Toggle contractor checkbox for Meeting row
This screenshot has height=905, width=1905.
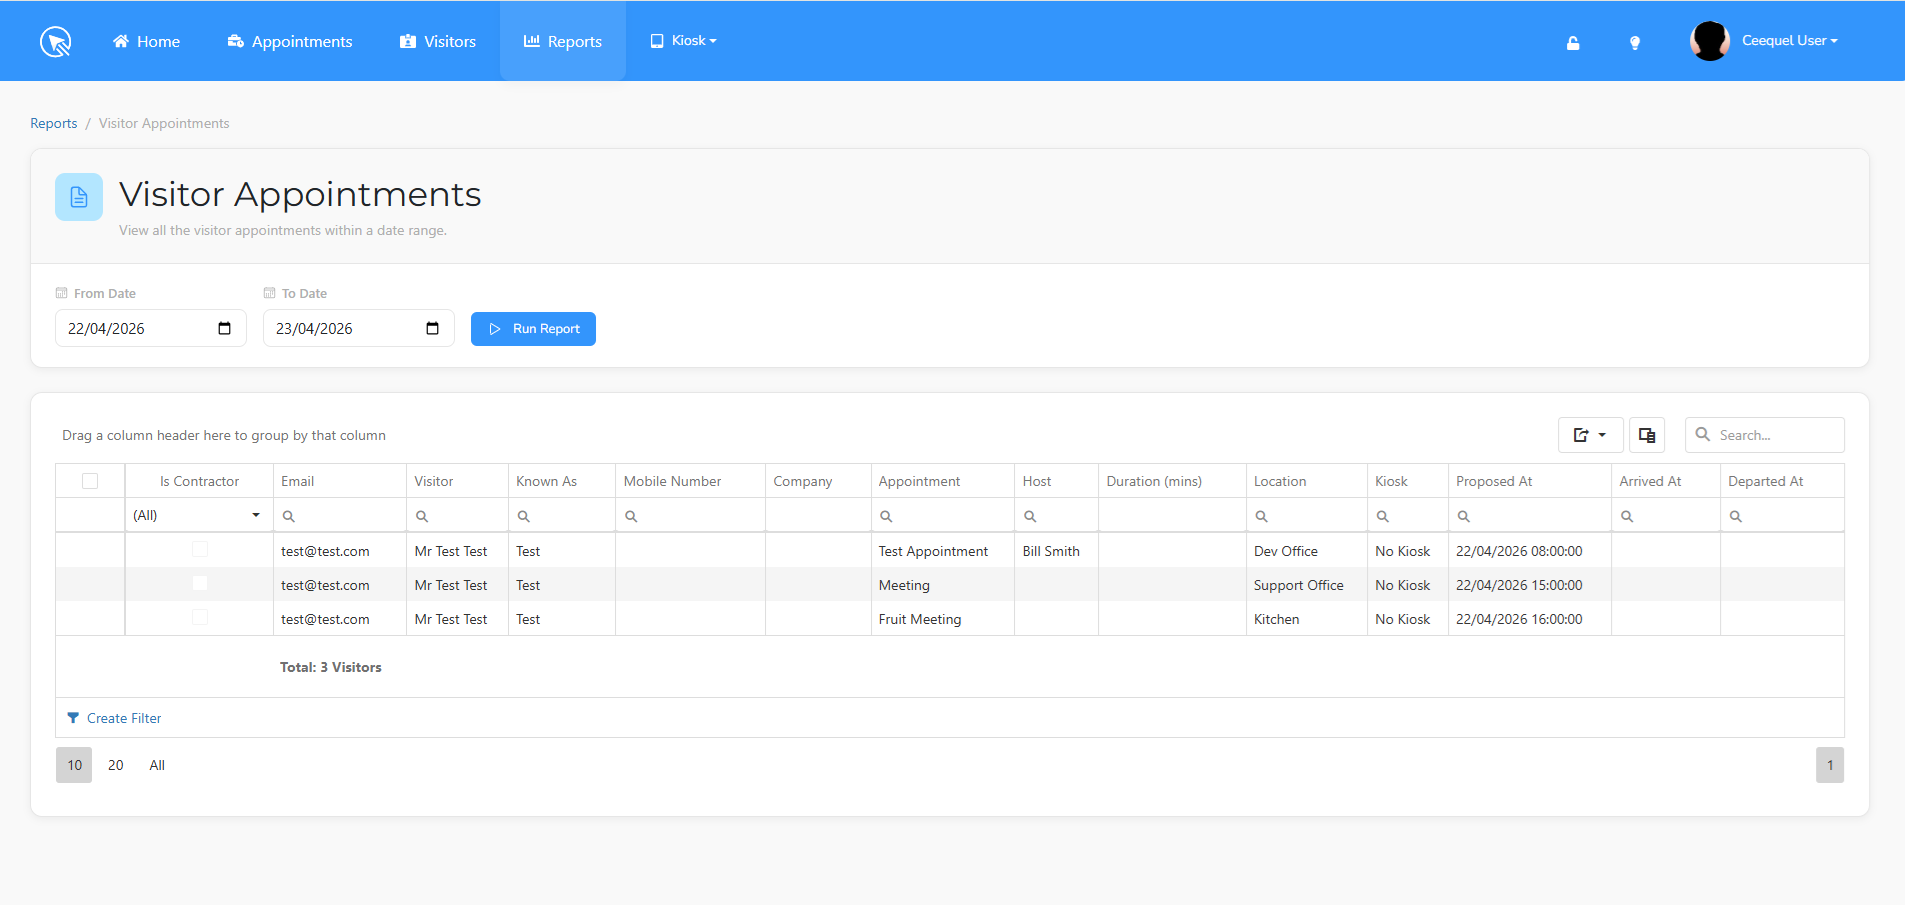coord(200,583)
